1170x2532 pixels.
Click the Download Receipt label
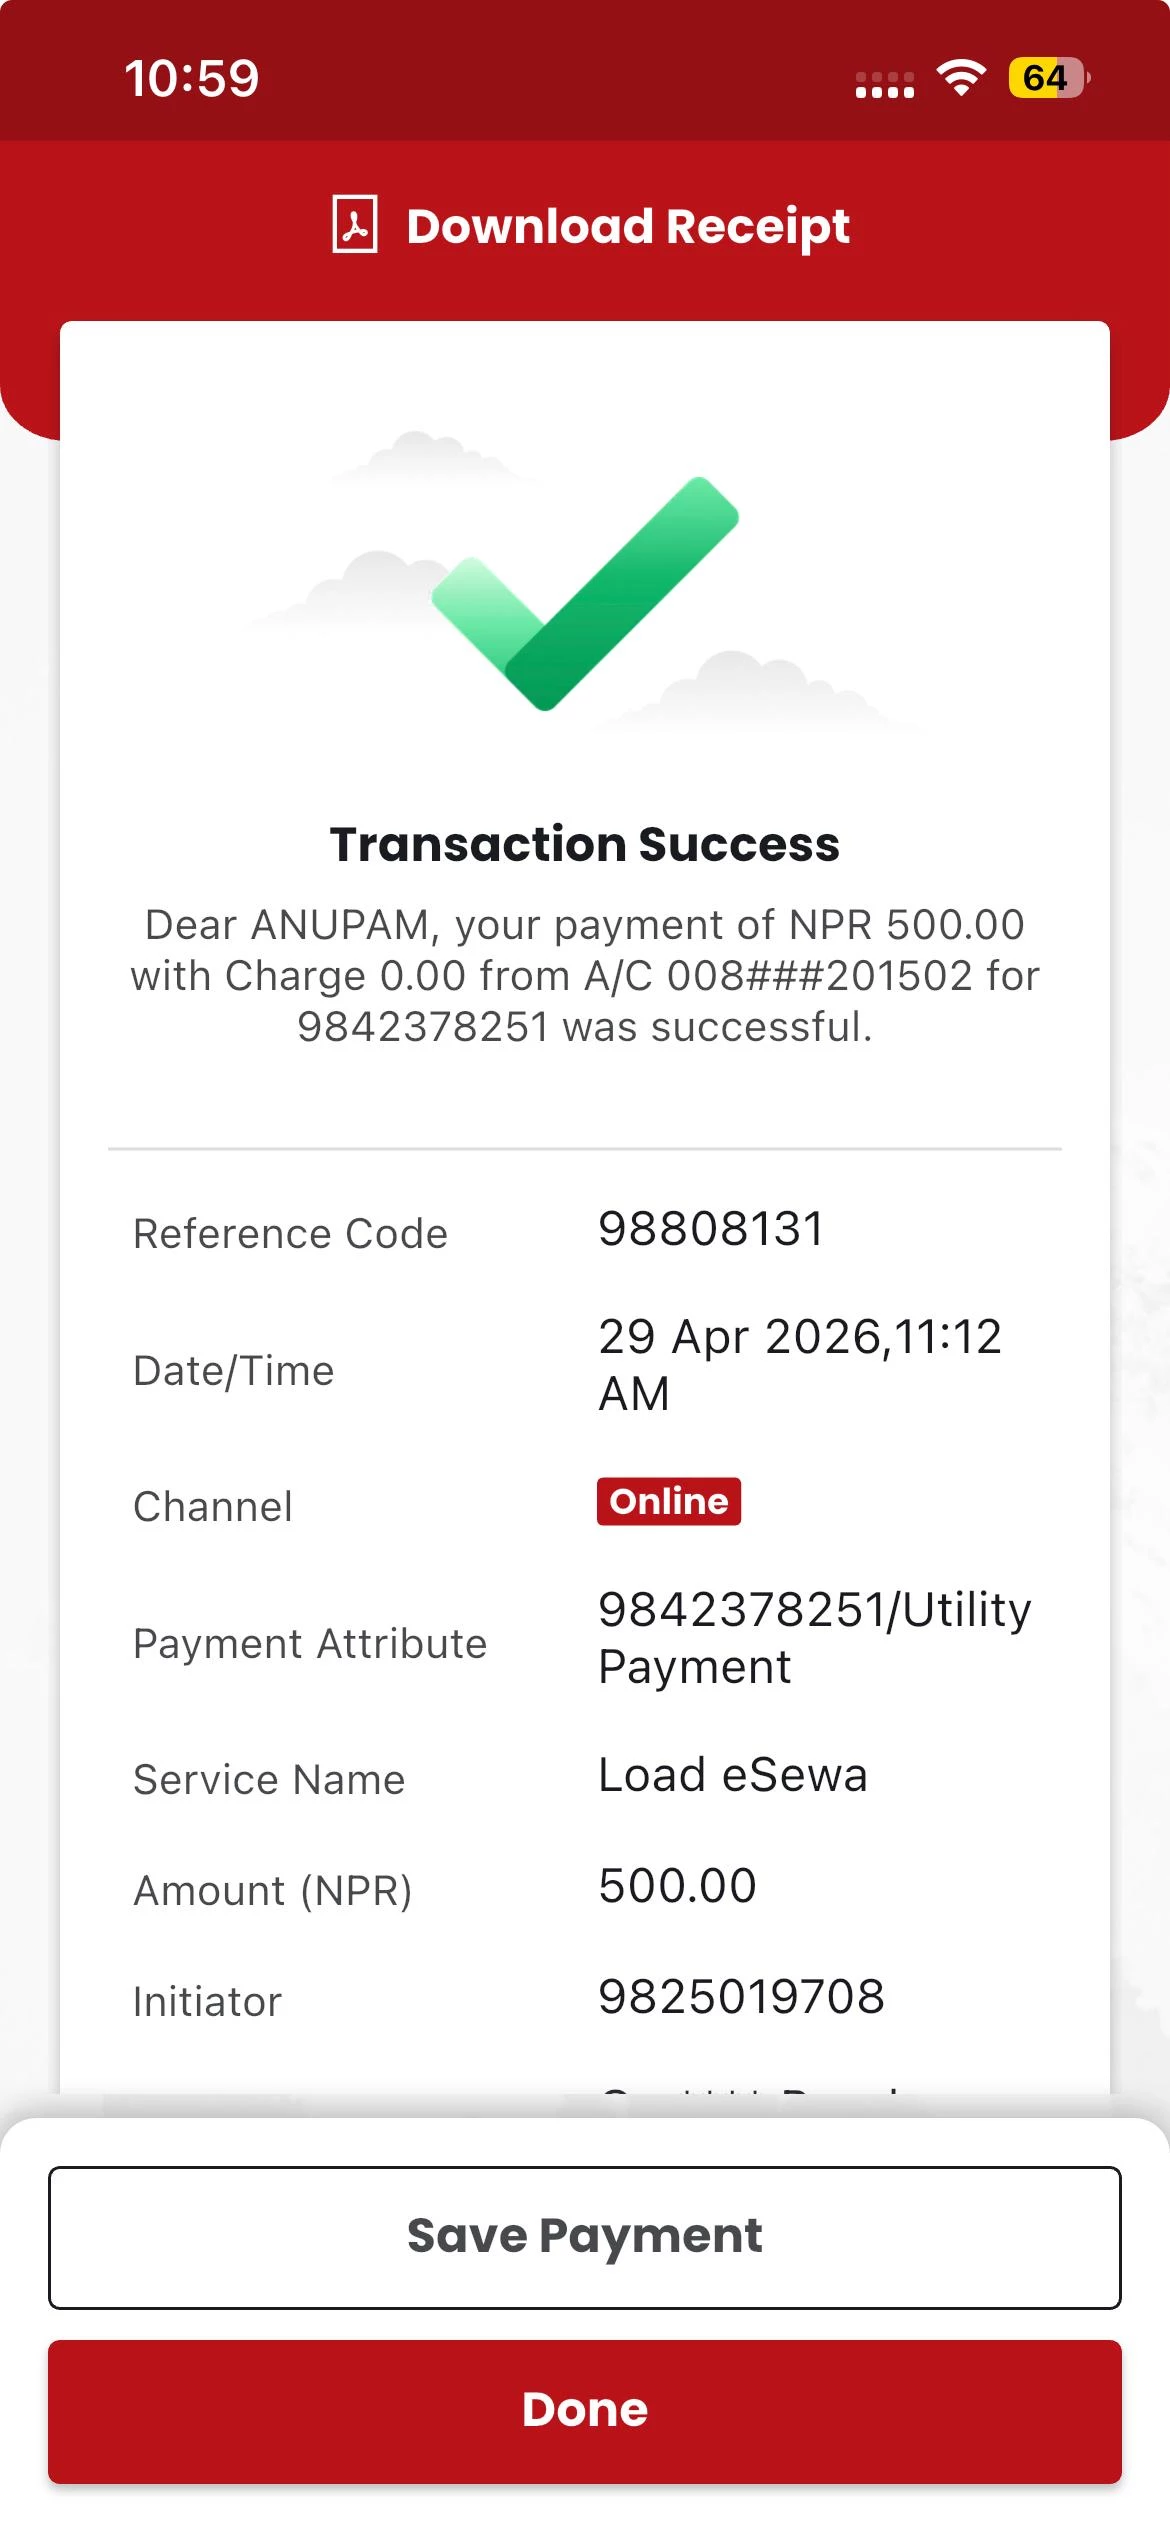628,226
